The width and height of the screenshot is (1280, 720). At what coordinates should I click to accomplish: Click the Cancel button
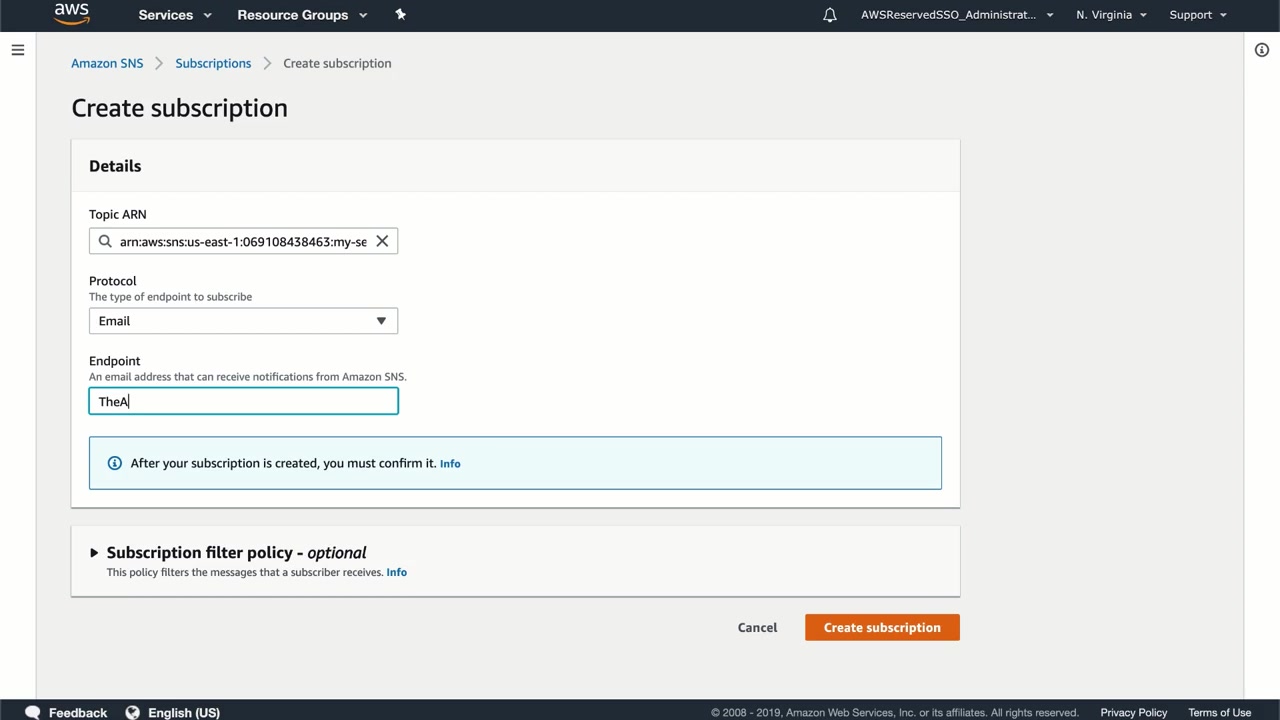click(757, 627)
